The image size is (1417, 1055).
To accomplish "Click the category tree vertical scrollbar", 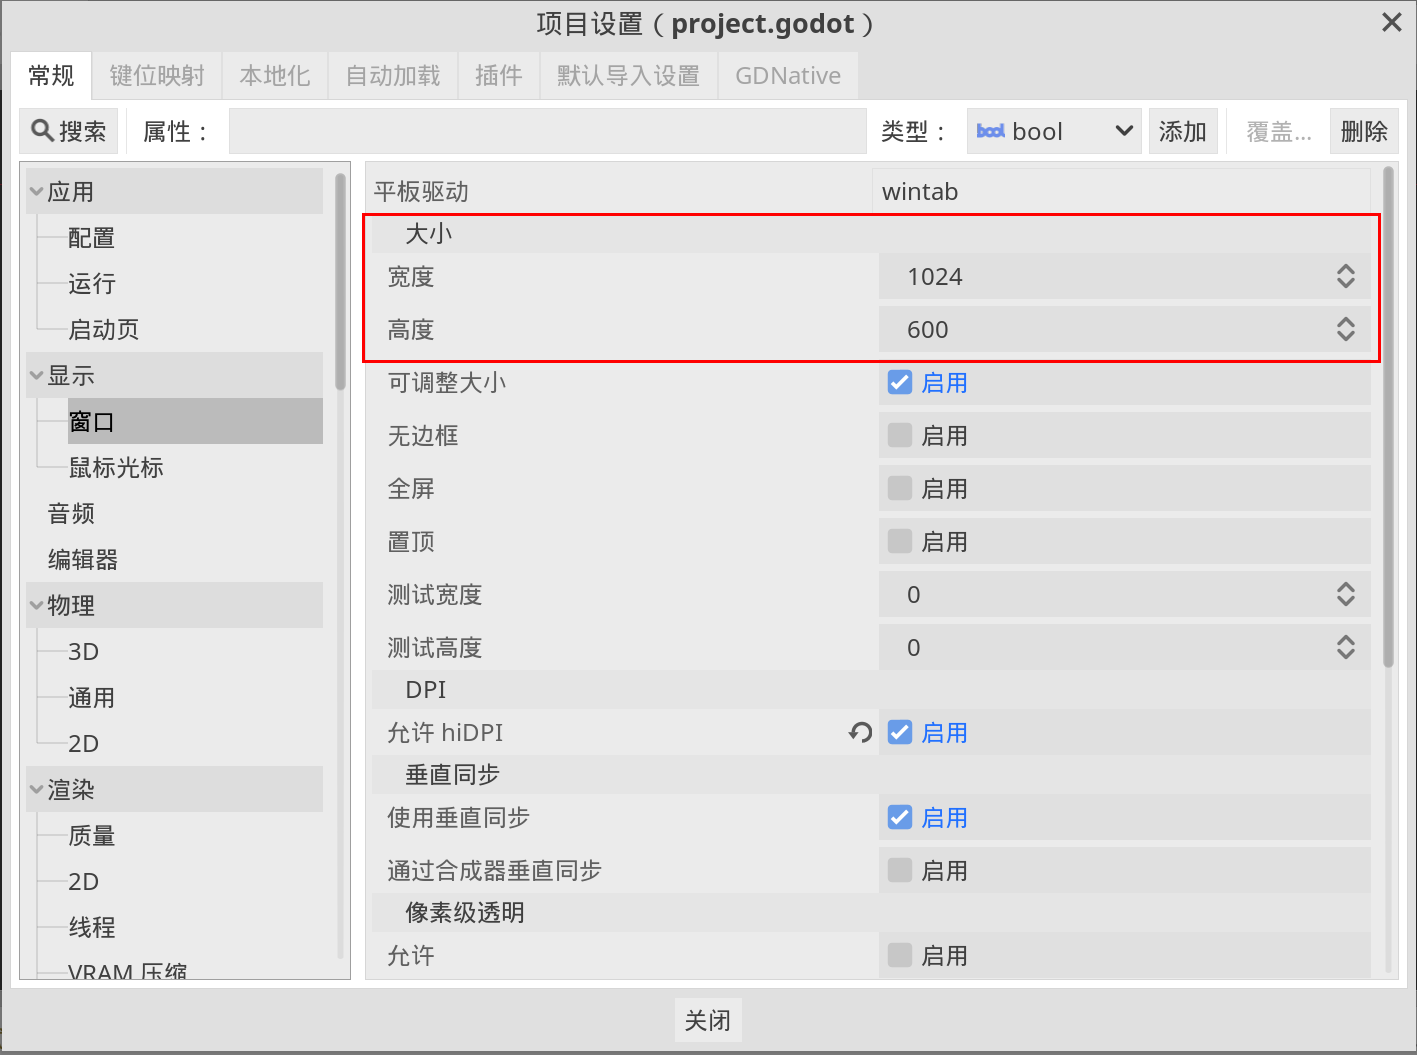I will (341, 282).
